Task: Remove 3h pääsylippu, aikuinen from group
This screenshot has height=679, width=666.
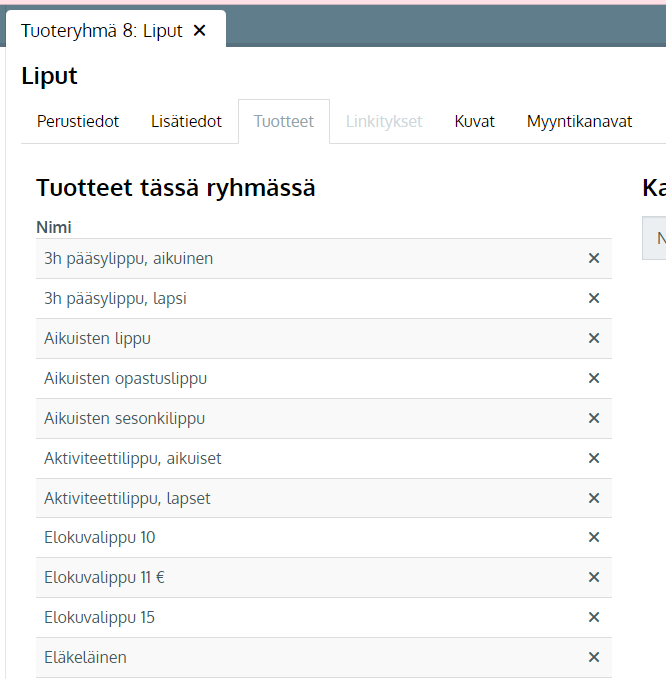Action: [x=594, y=258]
